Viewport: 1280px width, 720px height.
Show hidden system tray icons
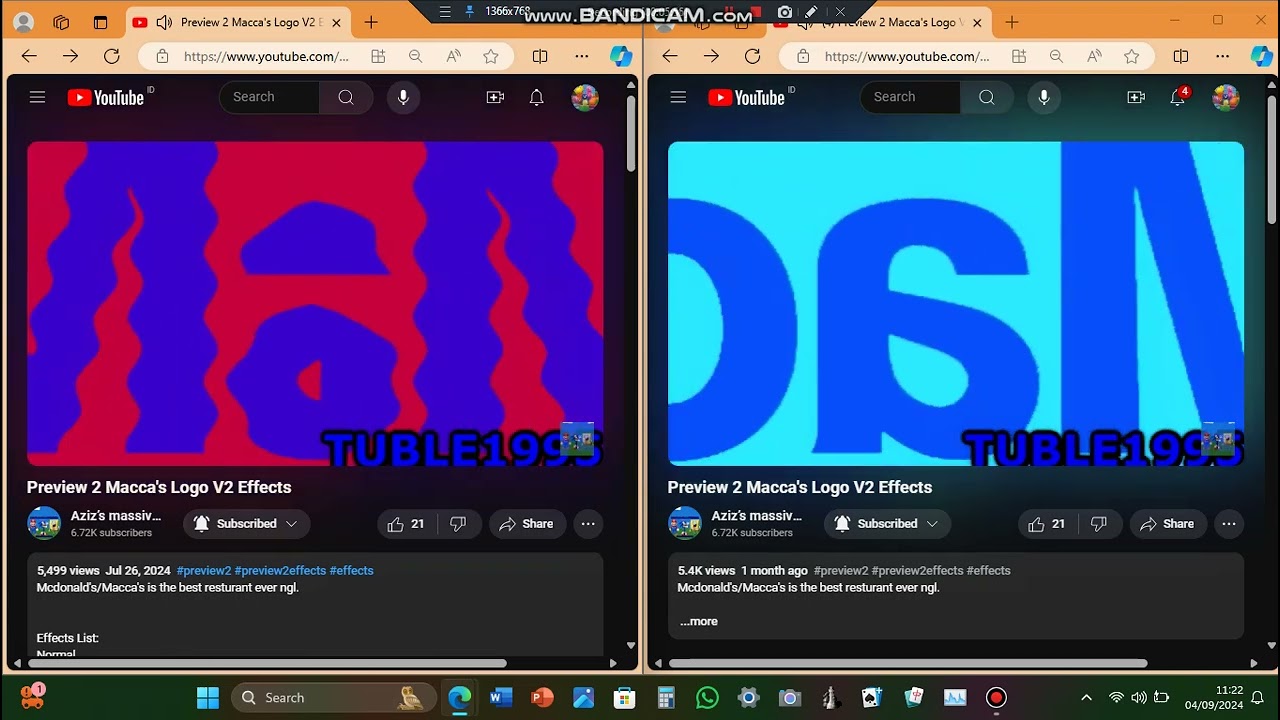click(1086, 697)
